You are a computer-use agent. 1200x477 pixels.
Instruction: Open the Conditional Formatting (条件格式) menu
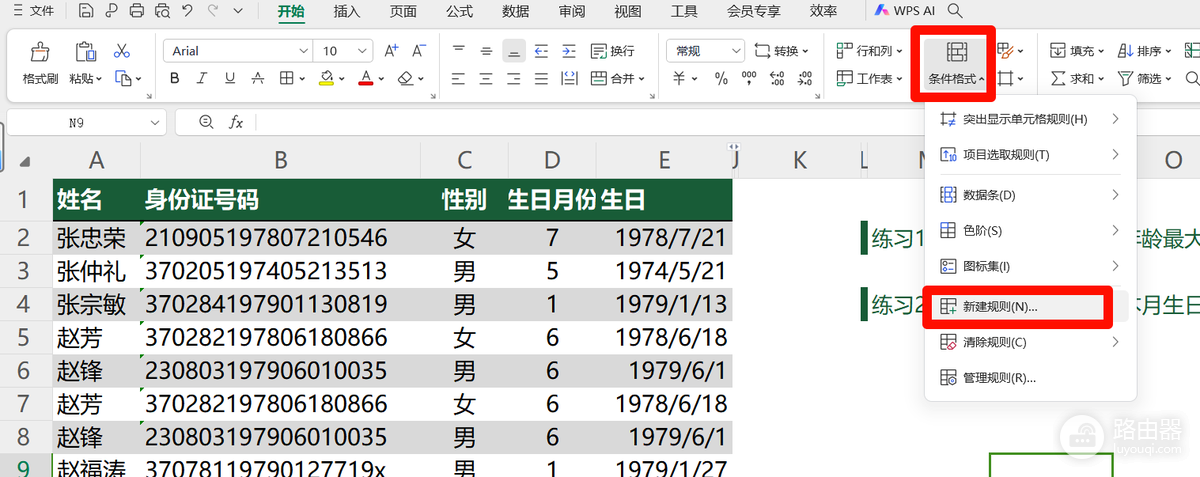(x=957, y=63)
